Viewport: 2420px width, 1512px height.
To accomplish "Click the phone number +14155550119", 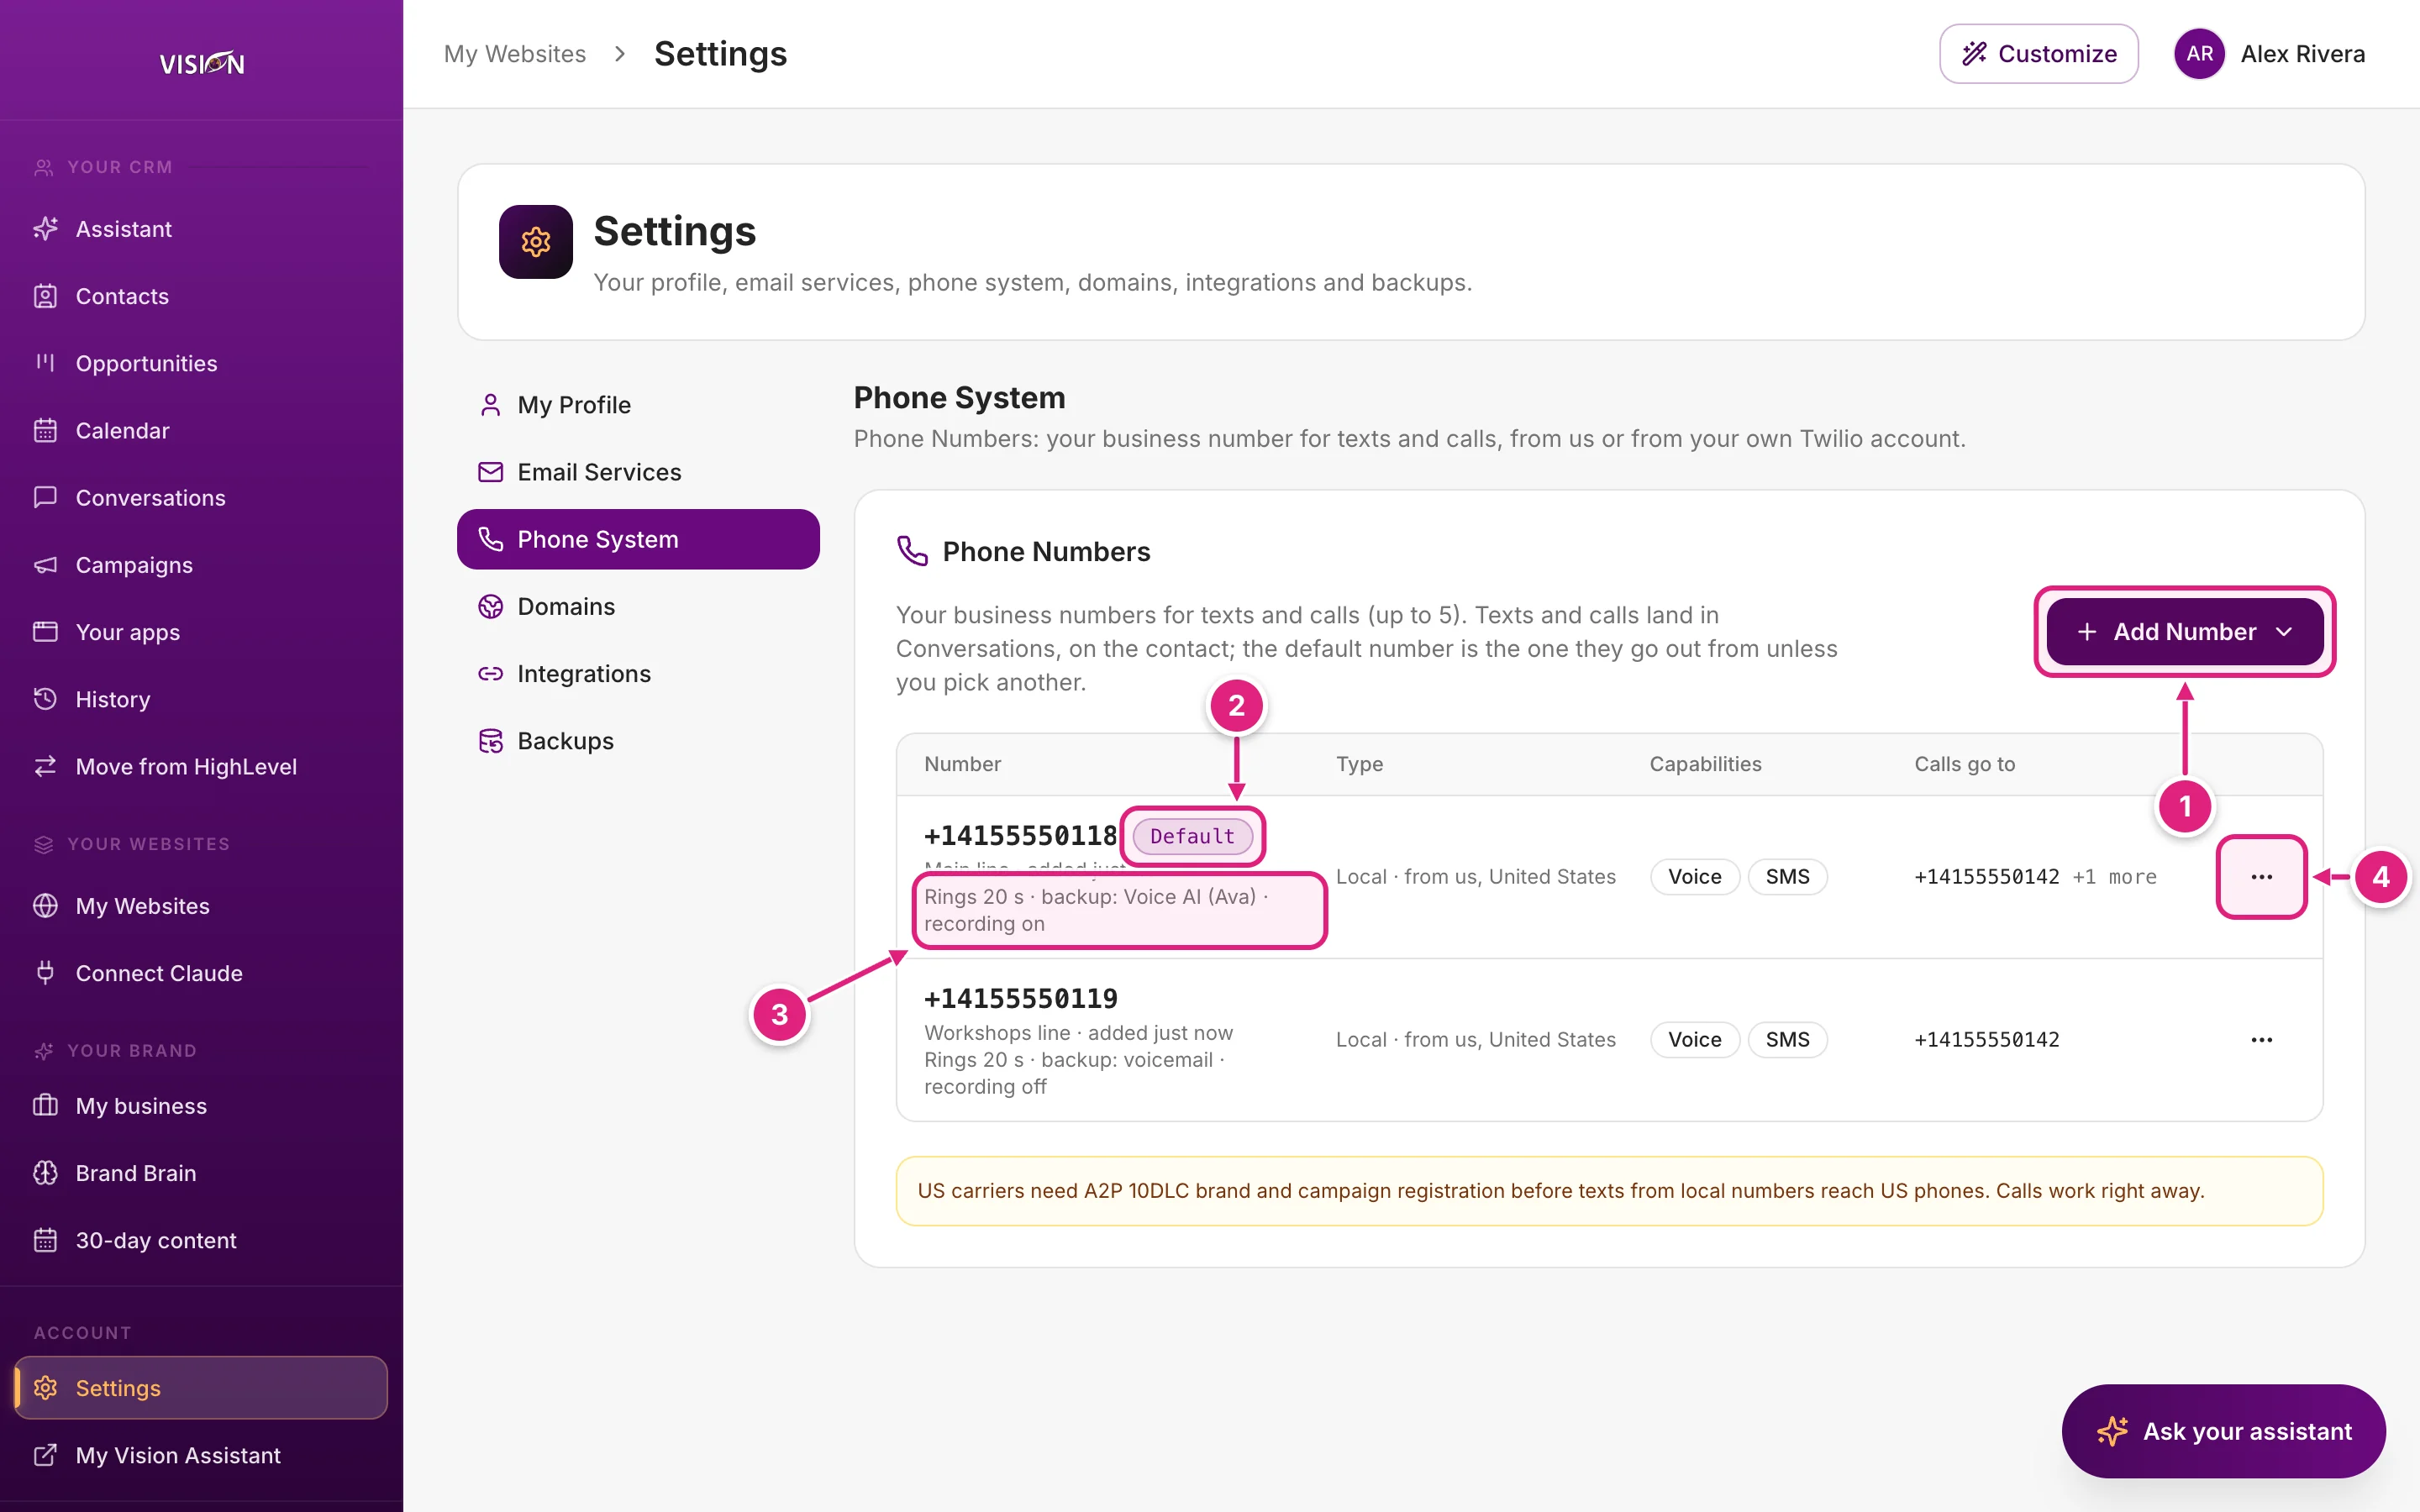I will [x=1021, y=998].
